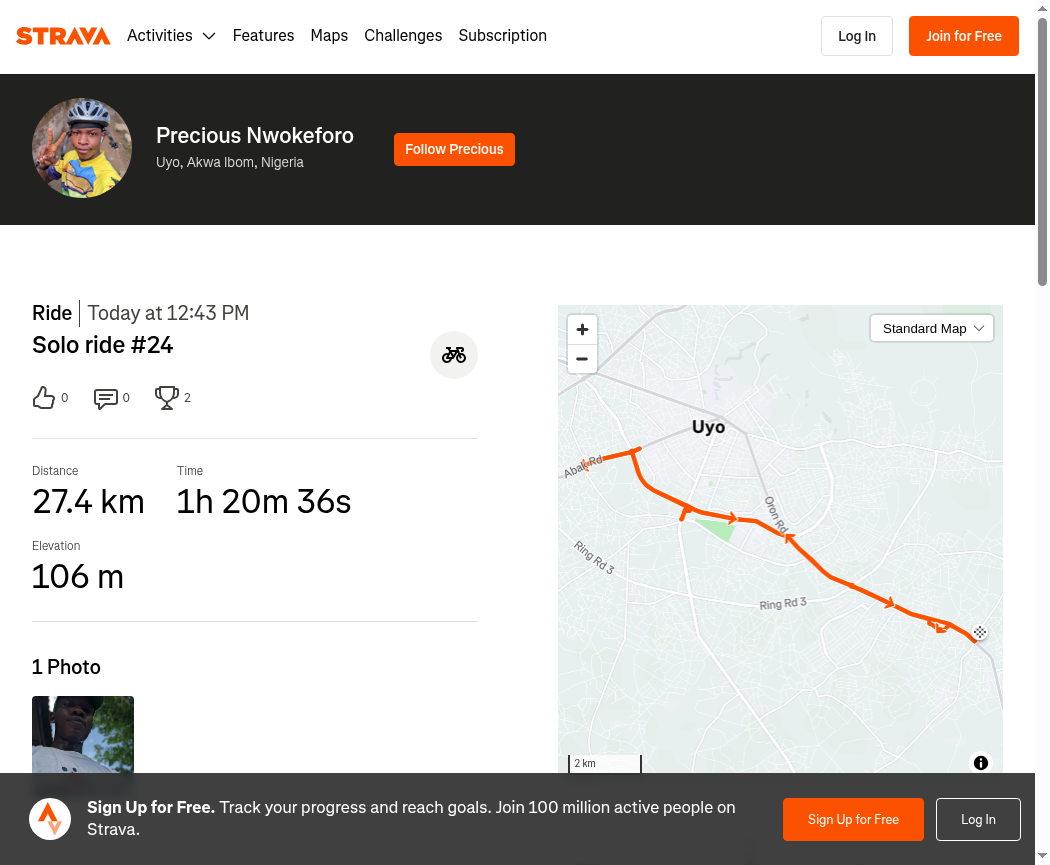Click the 1h 20m 36s time value
The width and height of the screenshot is (1050, 865).
coord(263,501)
